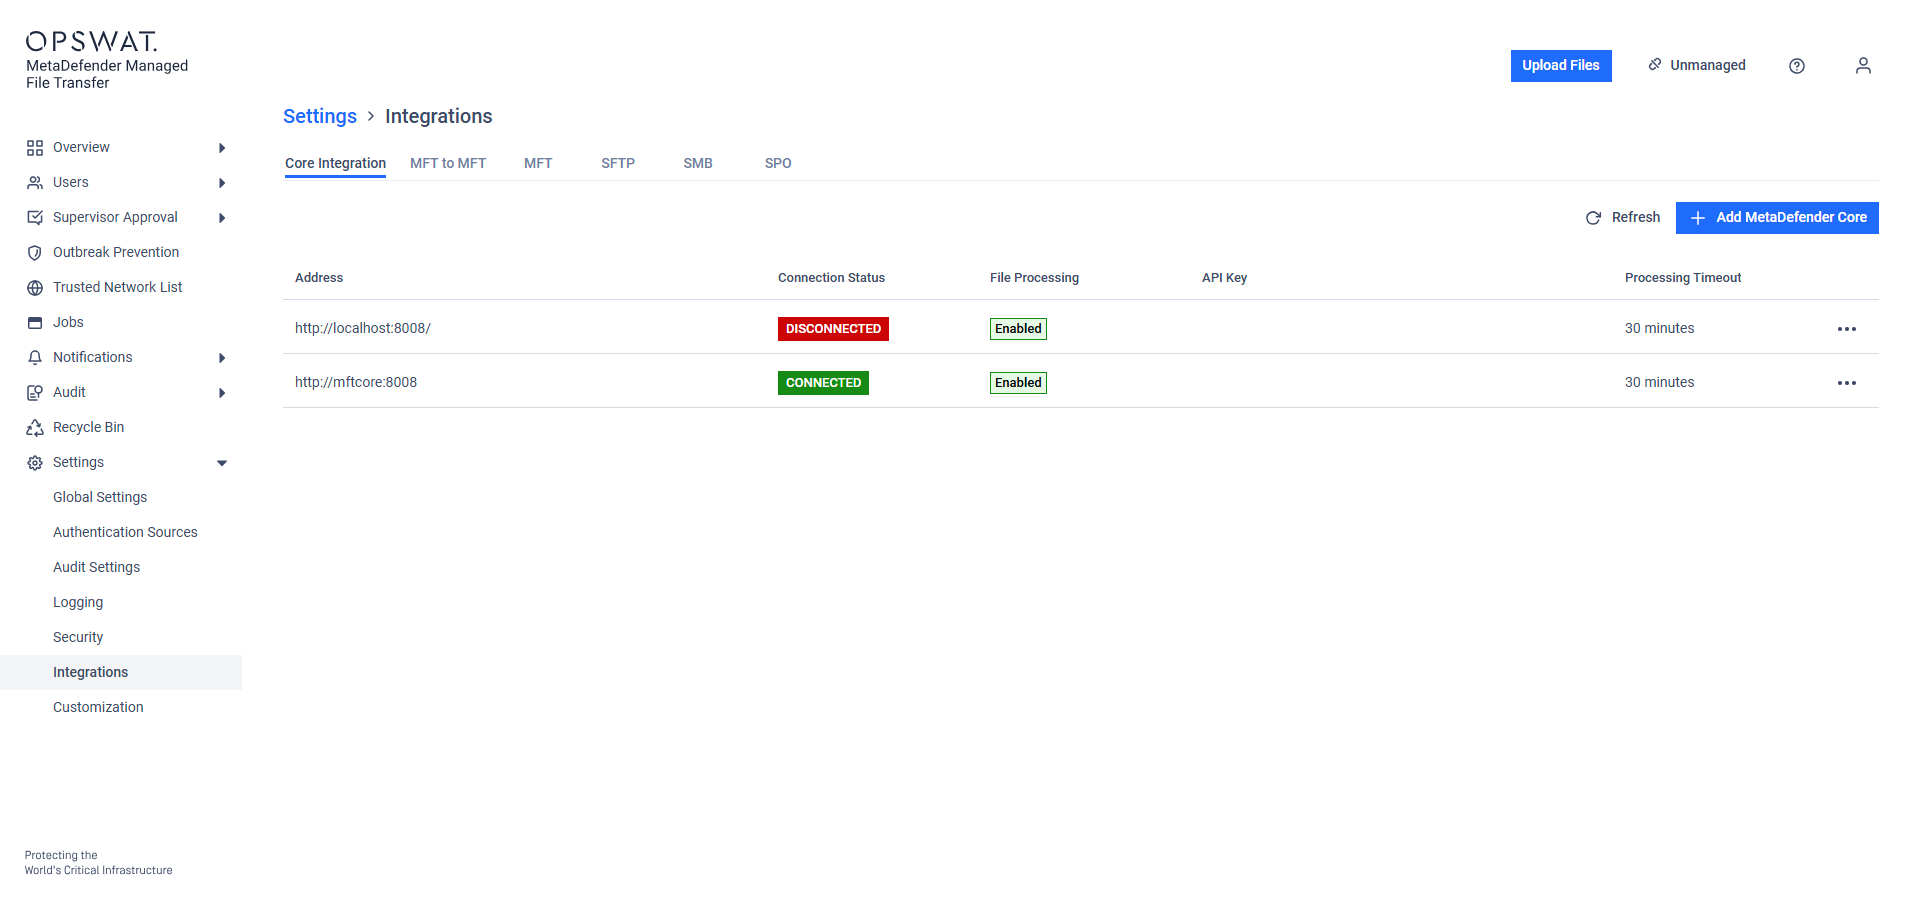Open the SMB tab
This screenshot has width=1920, height=911.
click(698, 163)
